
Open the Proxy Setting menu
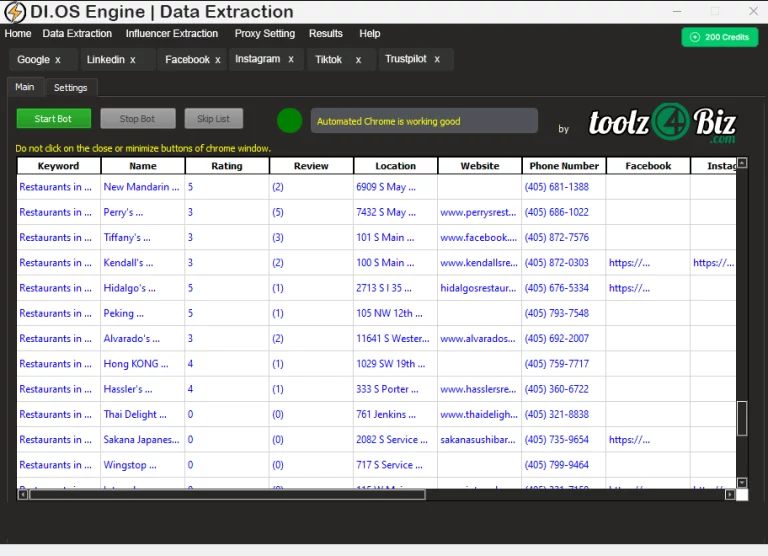(264, 33)
